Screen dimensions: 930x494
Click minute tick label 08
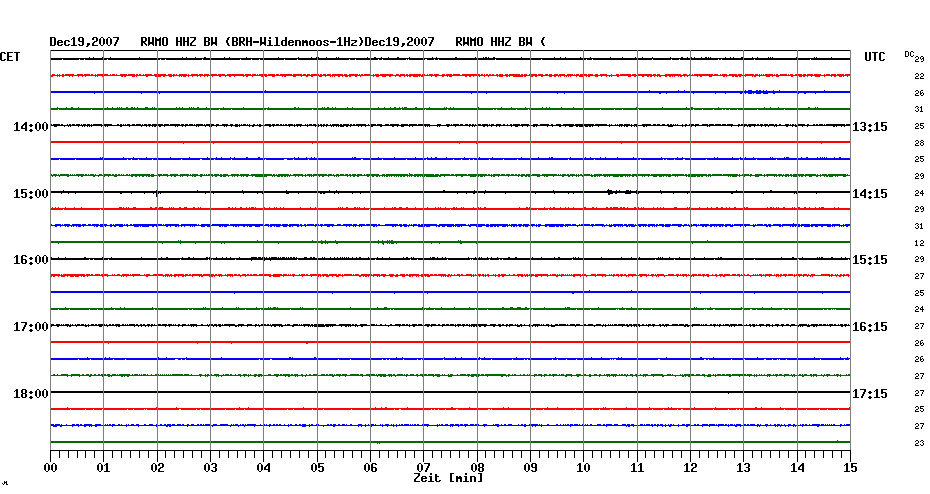pyautogui.click(x=477, y=468)
